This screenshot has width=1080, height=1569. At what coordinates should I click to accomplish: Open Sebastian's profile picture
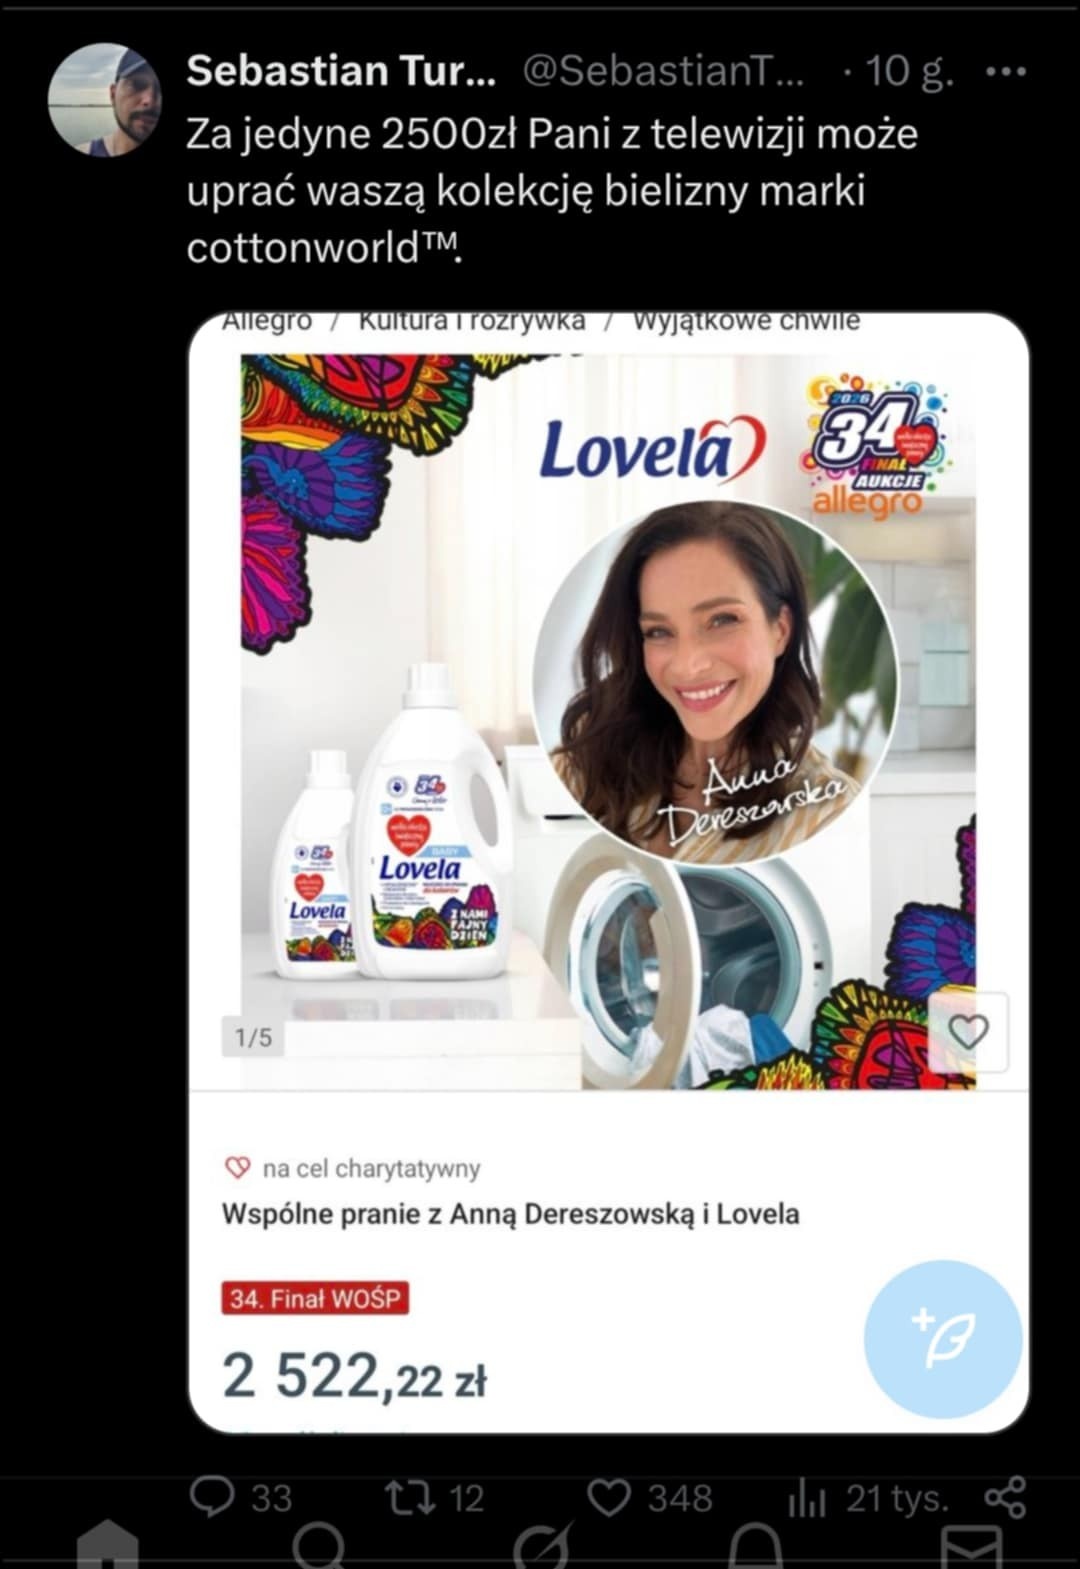click(x=104, y=100)
